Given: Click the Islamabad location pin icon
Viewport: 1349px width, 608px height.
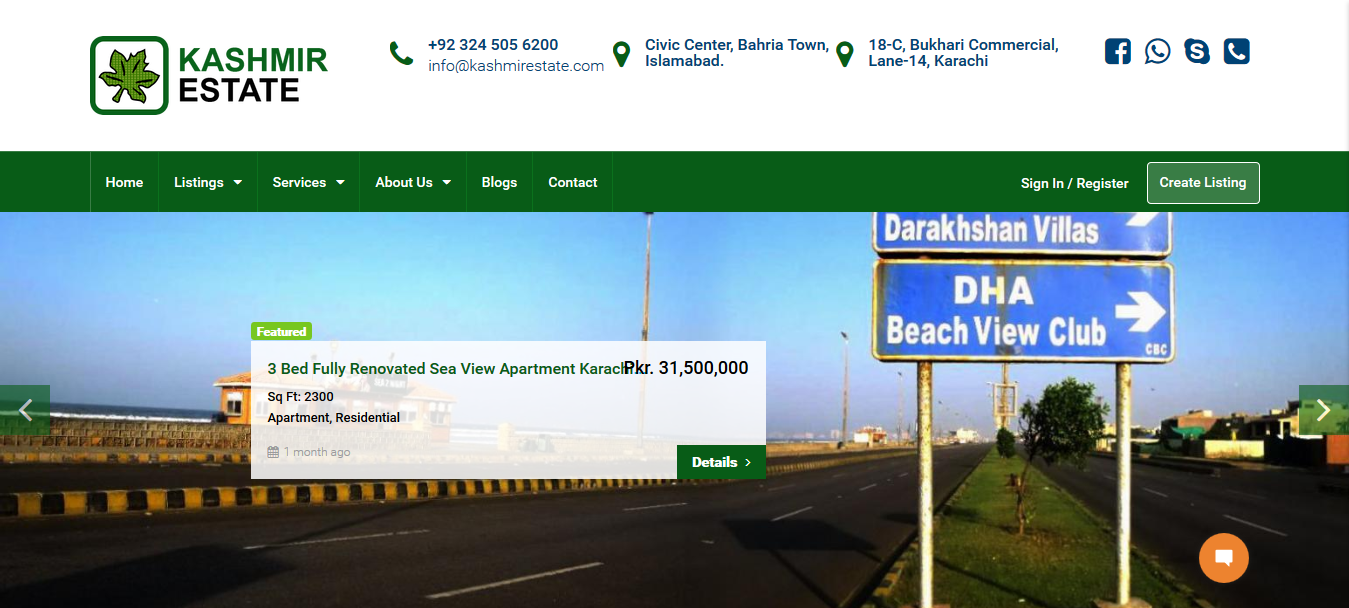Looking at the screenshot, I should (x=621, y=54).
